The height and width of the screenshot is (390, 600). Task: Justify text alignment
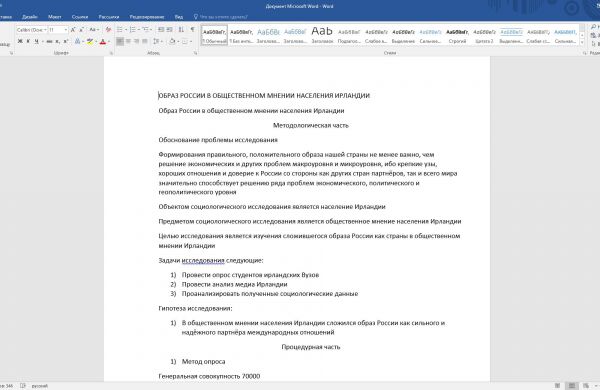pos(145,41)
